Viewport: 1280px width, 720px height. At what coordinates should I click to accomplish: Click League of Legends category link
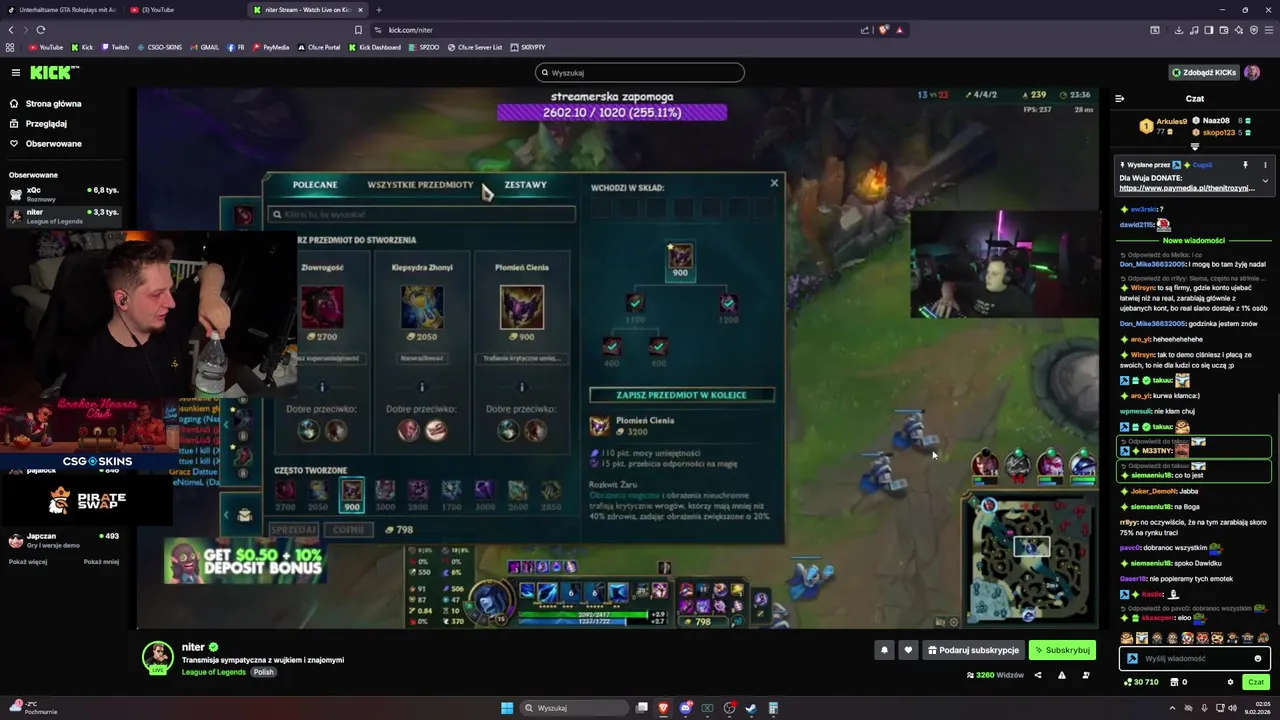click(x=214, y=672)
